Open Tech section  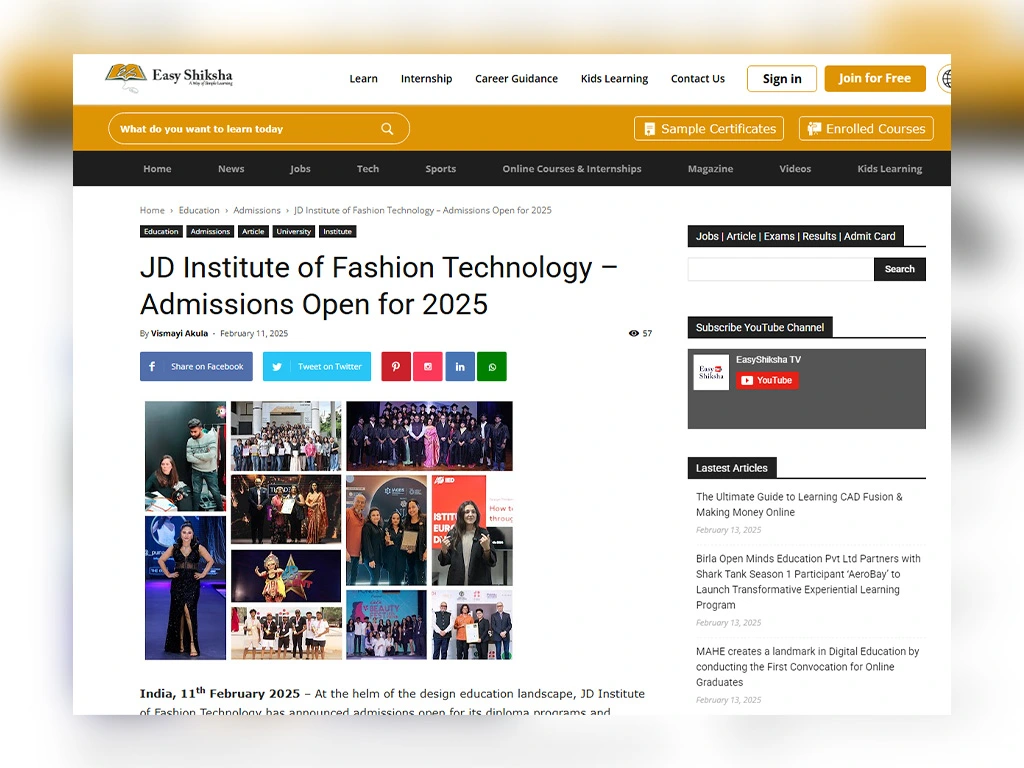368,168
